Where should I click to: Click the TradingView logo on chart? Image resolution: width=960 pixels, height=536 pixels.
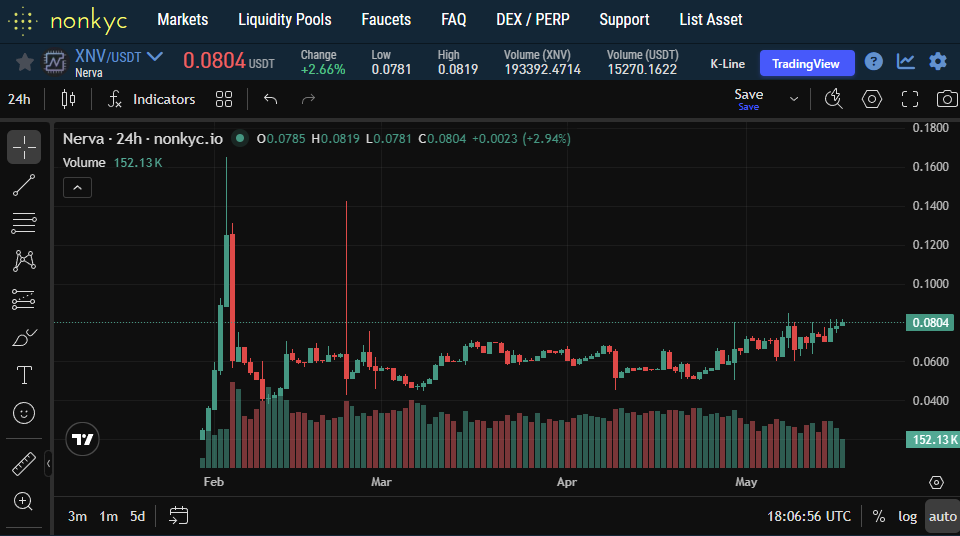tap(83, 439)
